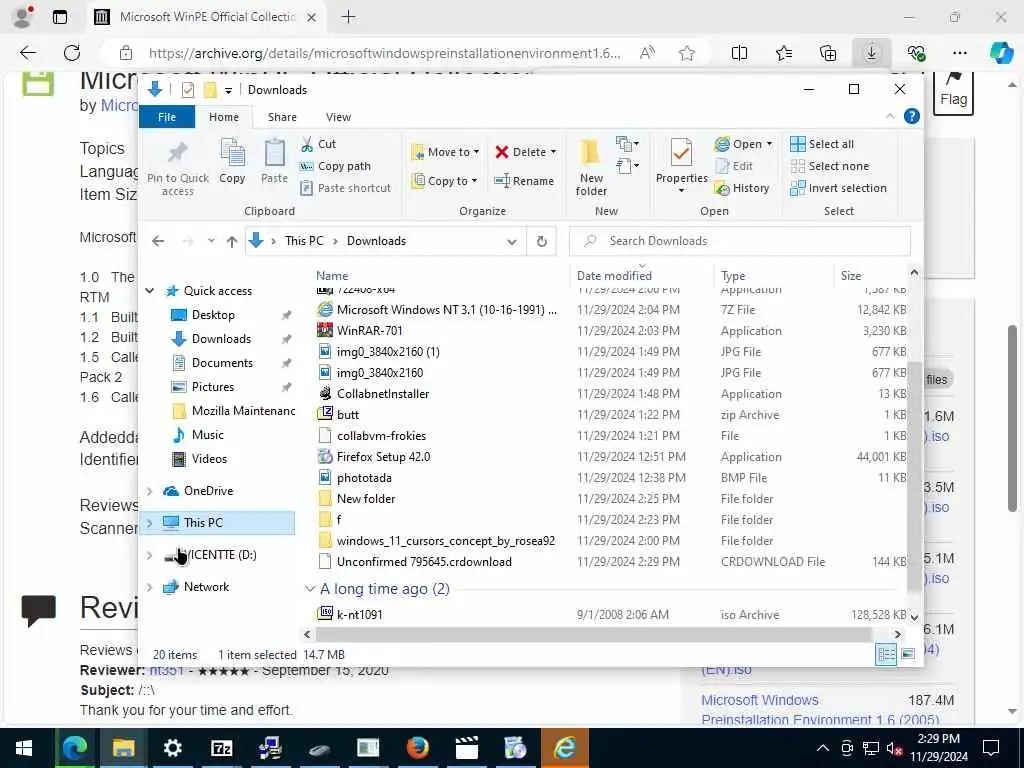The width and height of the screenshot is (1024, 768).
Task: Switch to the Home ribbon tab
Action: coord(224,117)
